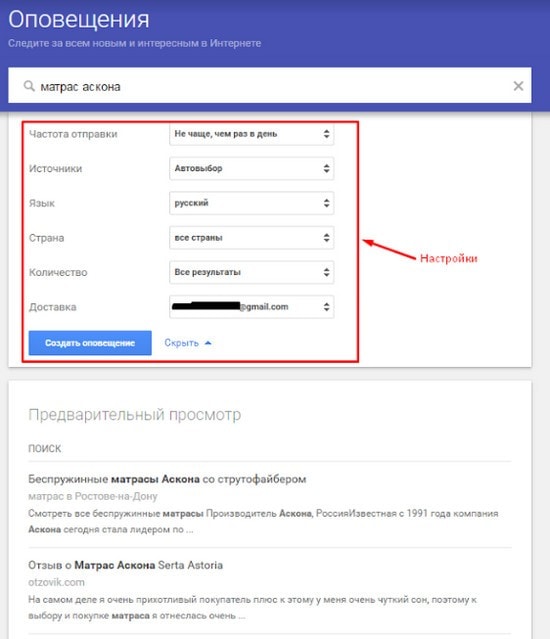
Task: Click the 'Следите за всем новым' subtitle
Action: [x=134, y=43]
